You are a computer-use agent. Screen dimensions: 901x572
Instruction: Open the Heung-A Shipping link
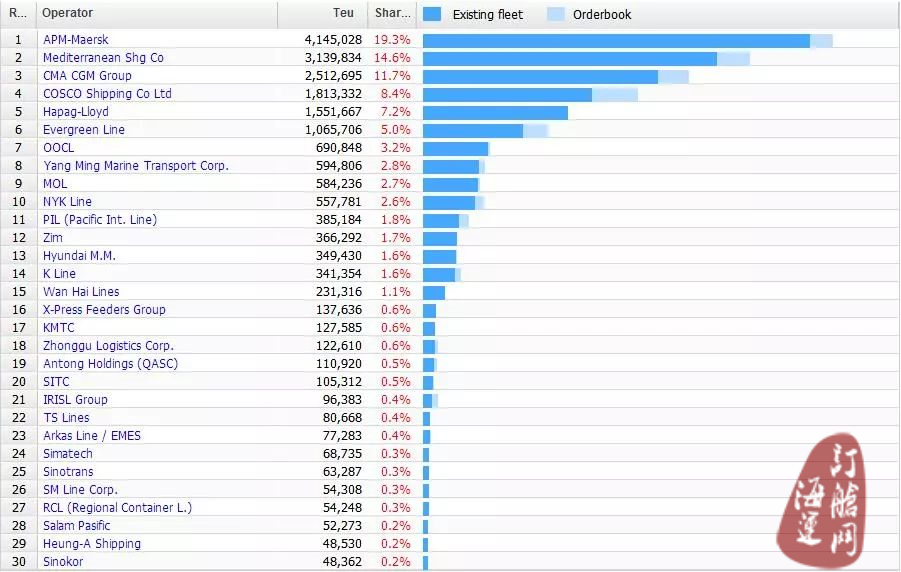92,544
